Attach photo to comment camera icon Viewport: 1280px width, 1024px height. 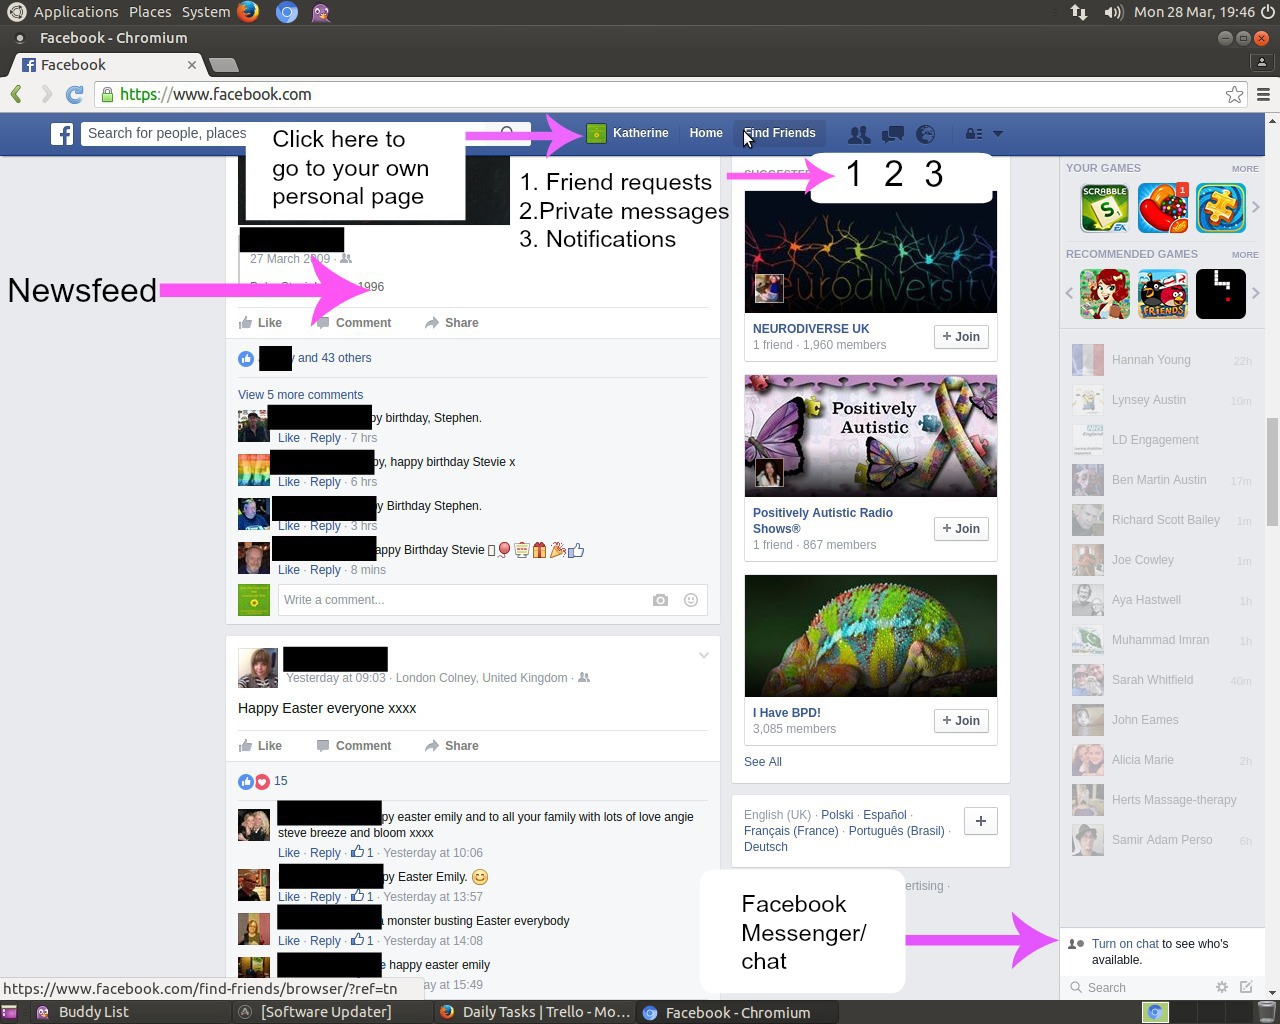[660, 600]
